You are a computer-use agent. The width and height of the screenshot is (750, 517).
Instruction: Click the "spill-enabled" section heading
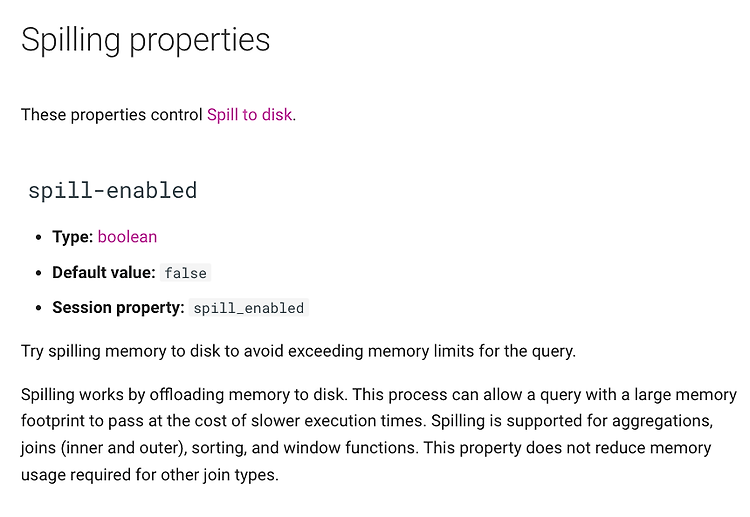tap(112, 190)
